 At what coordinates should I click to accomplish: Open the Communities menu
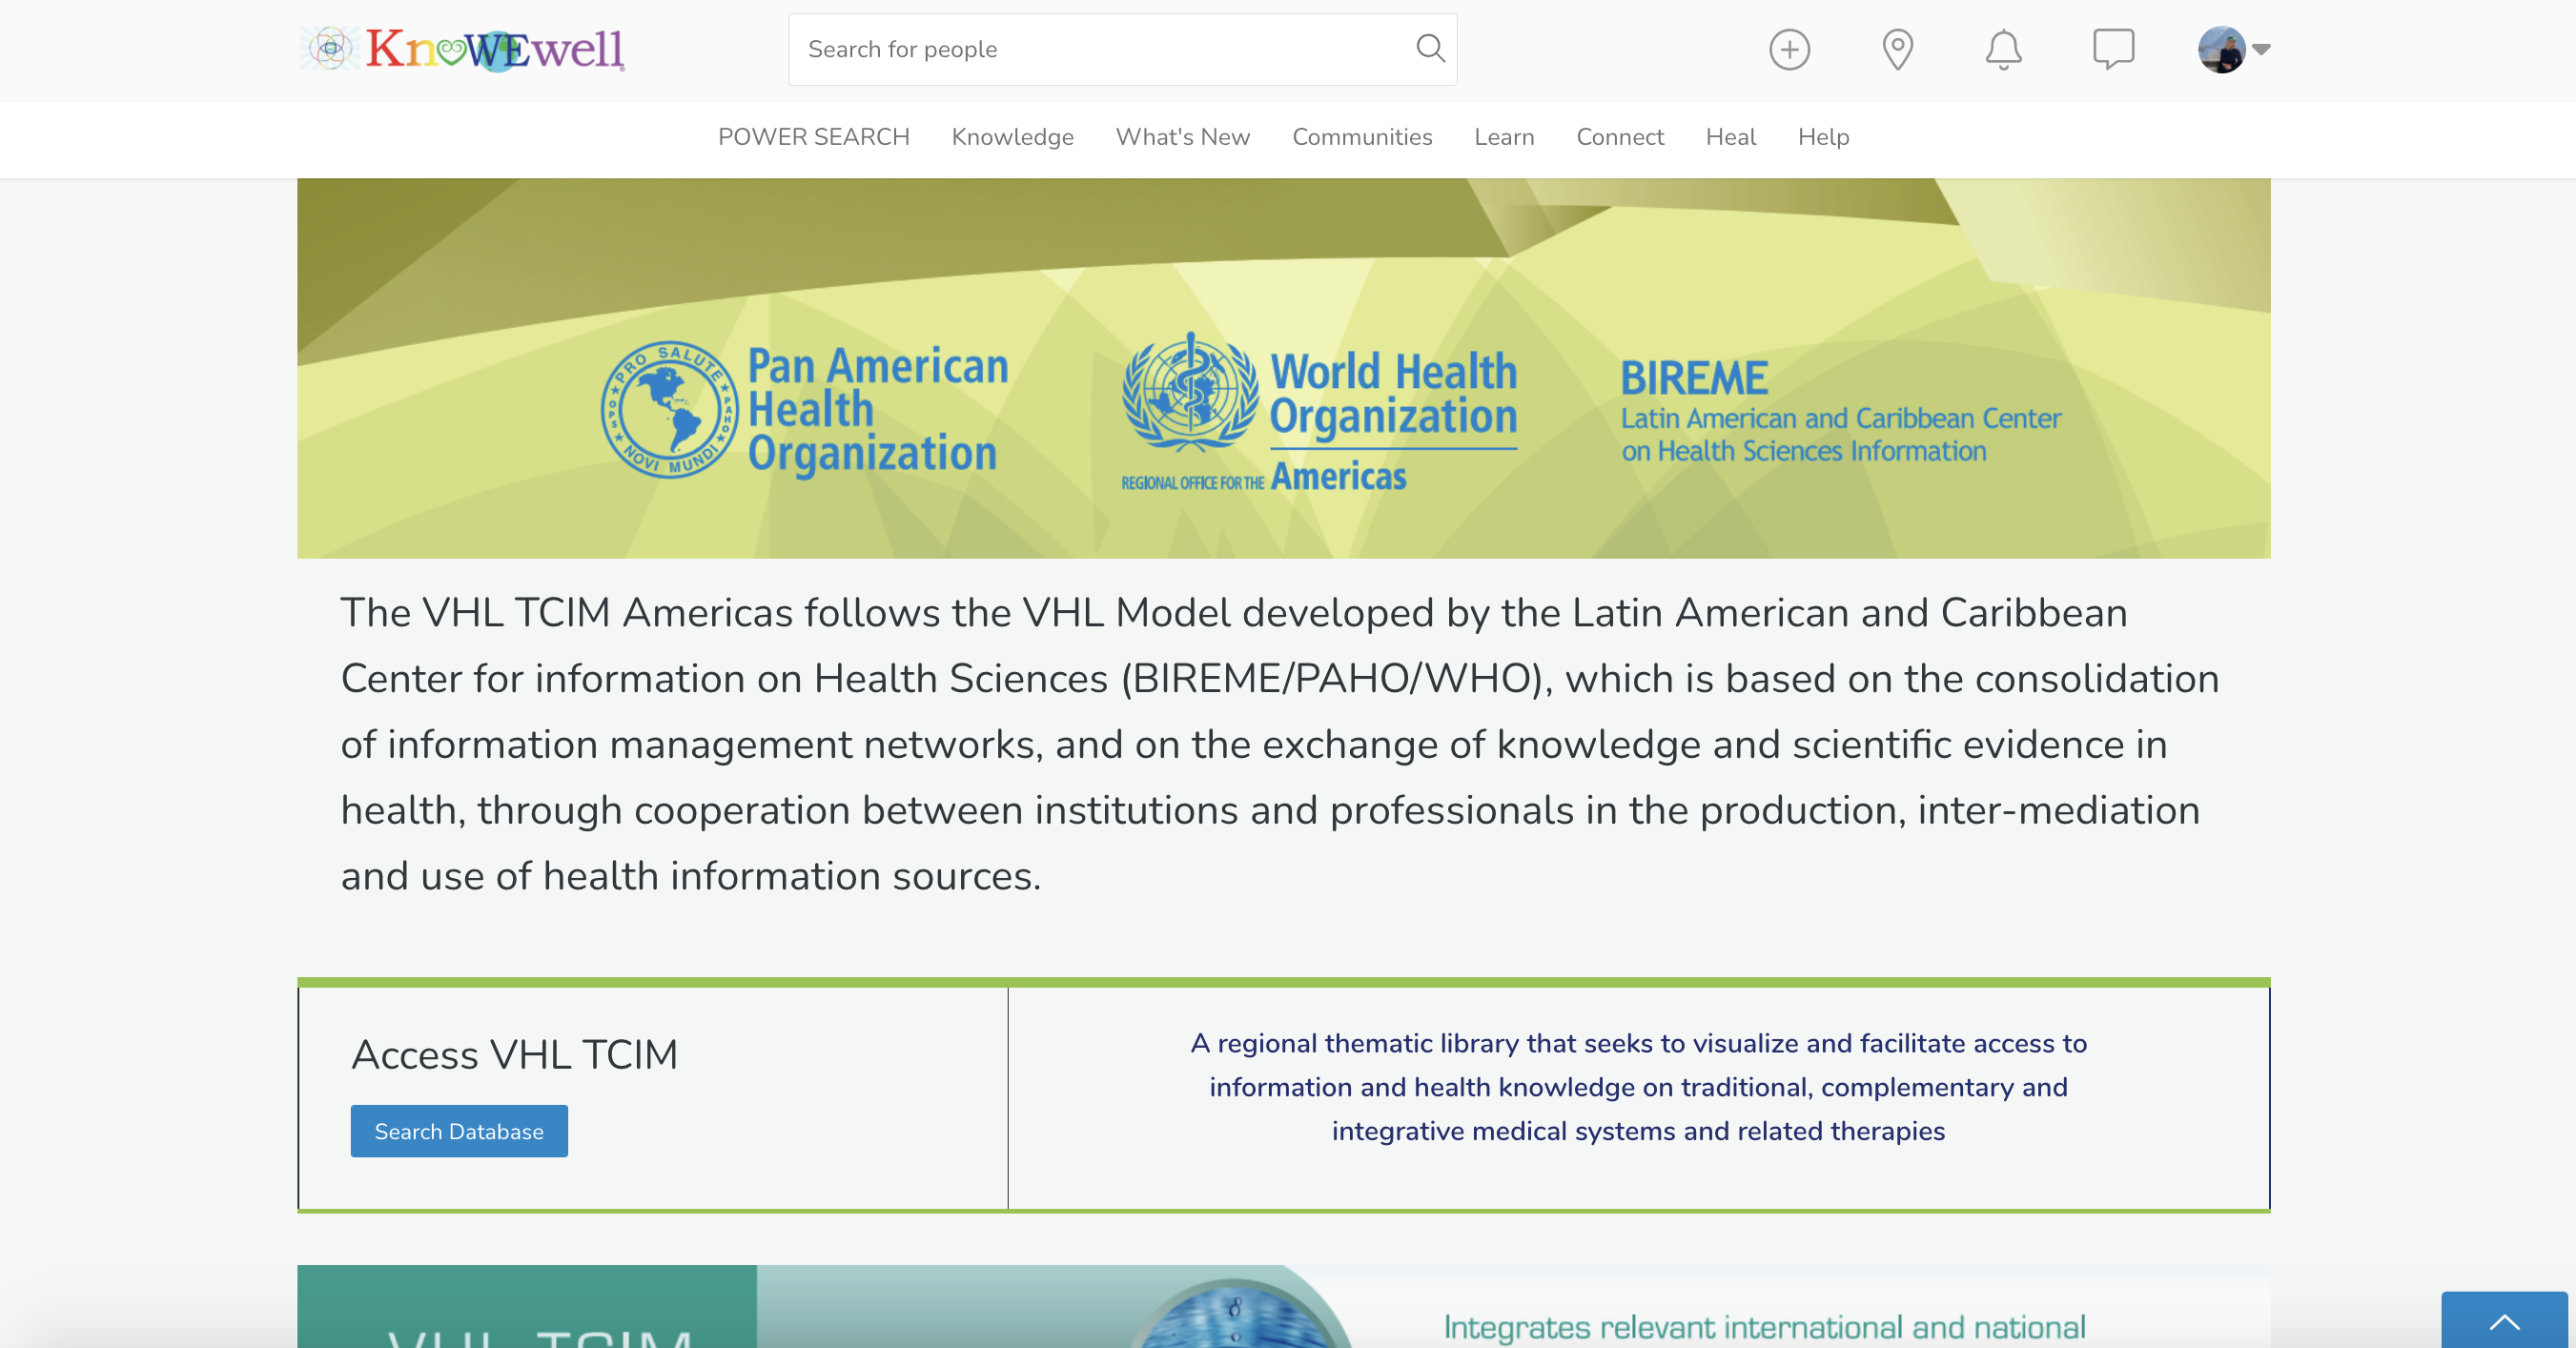pos(1362,137)
